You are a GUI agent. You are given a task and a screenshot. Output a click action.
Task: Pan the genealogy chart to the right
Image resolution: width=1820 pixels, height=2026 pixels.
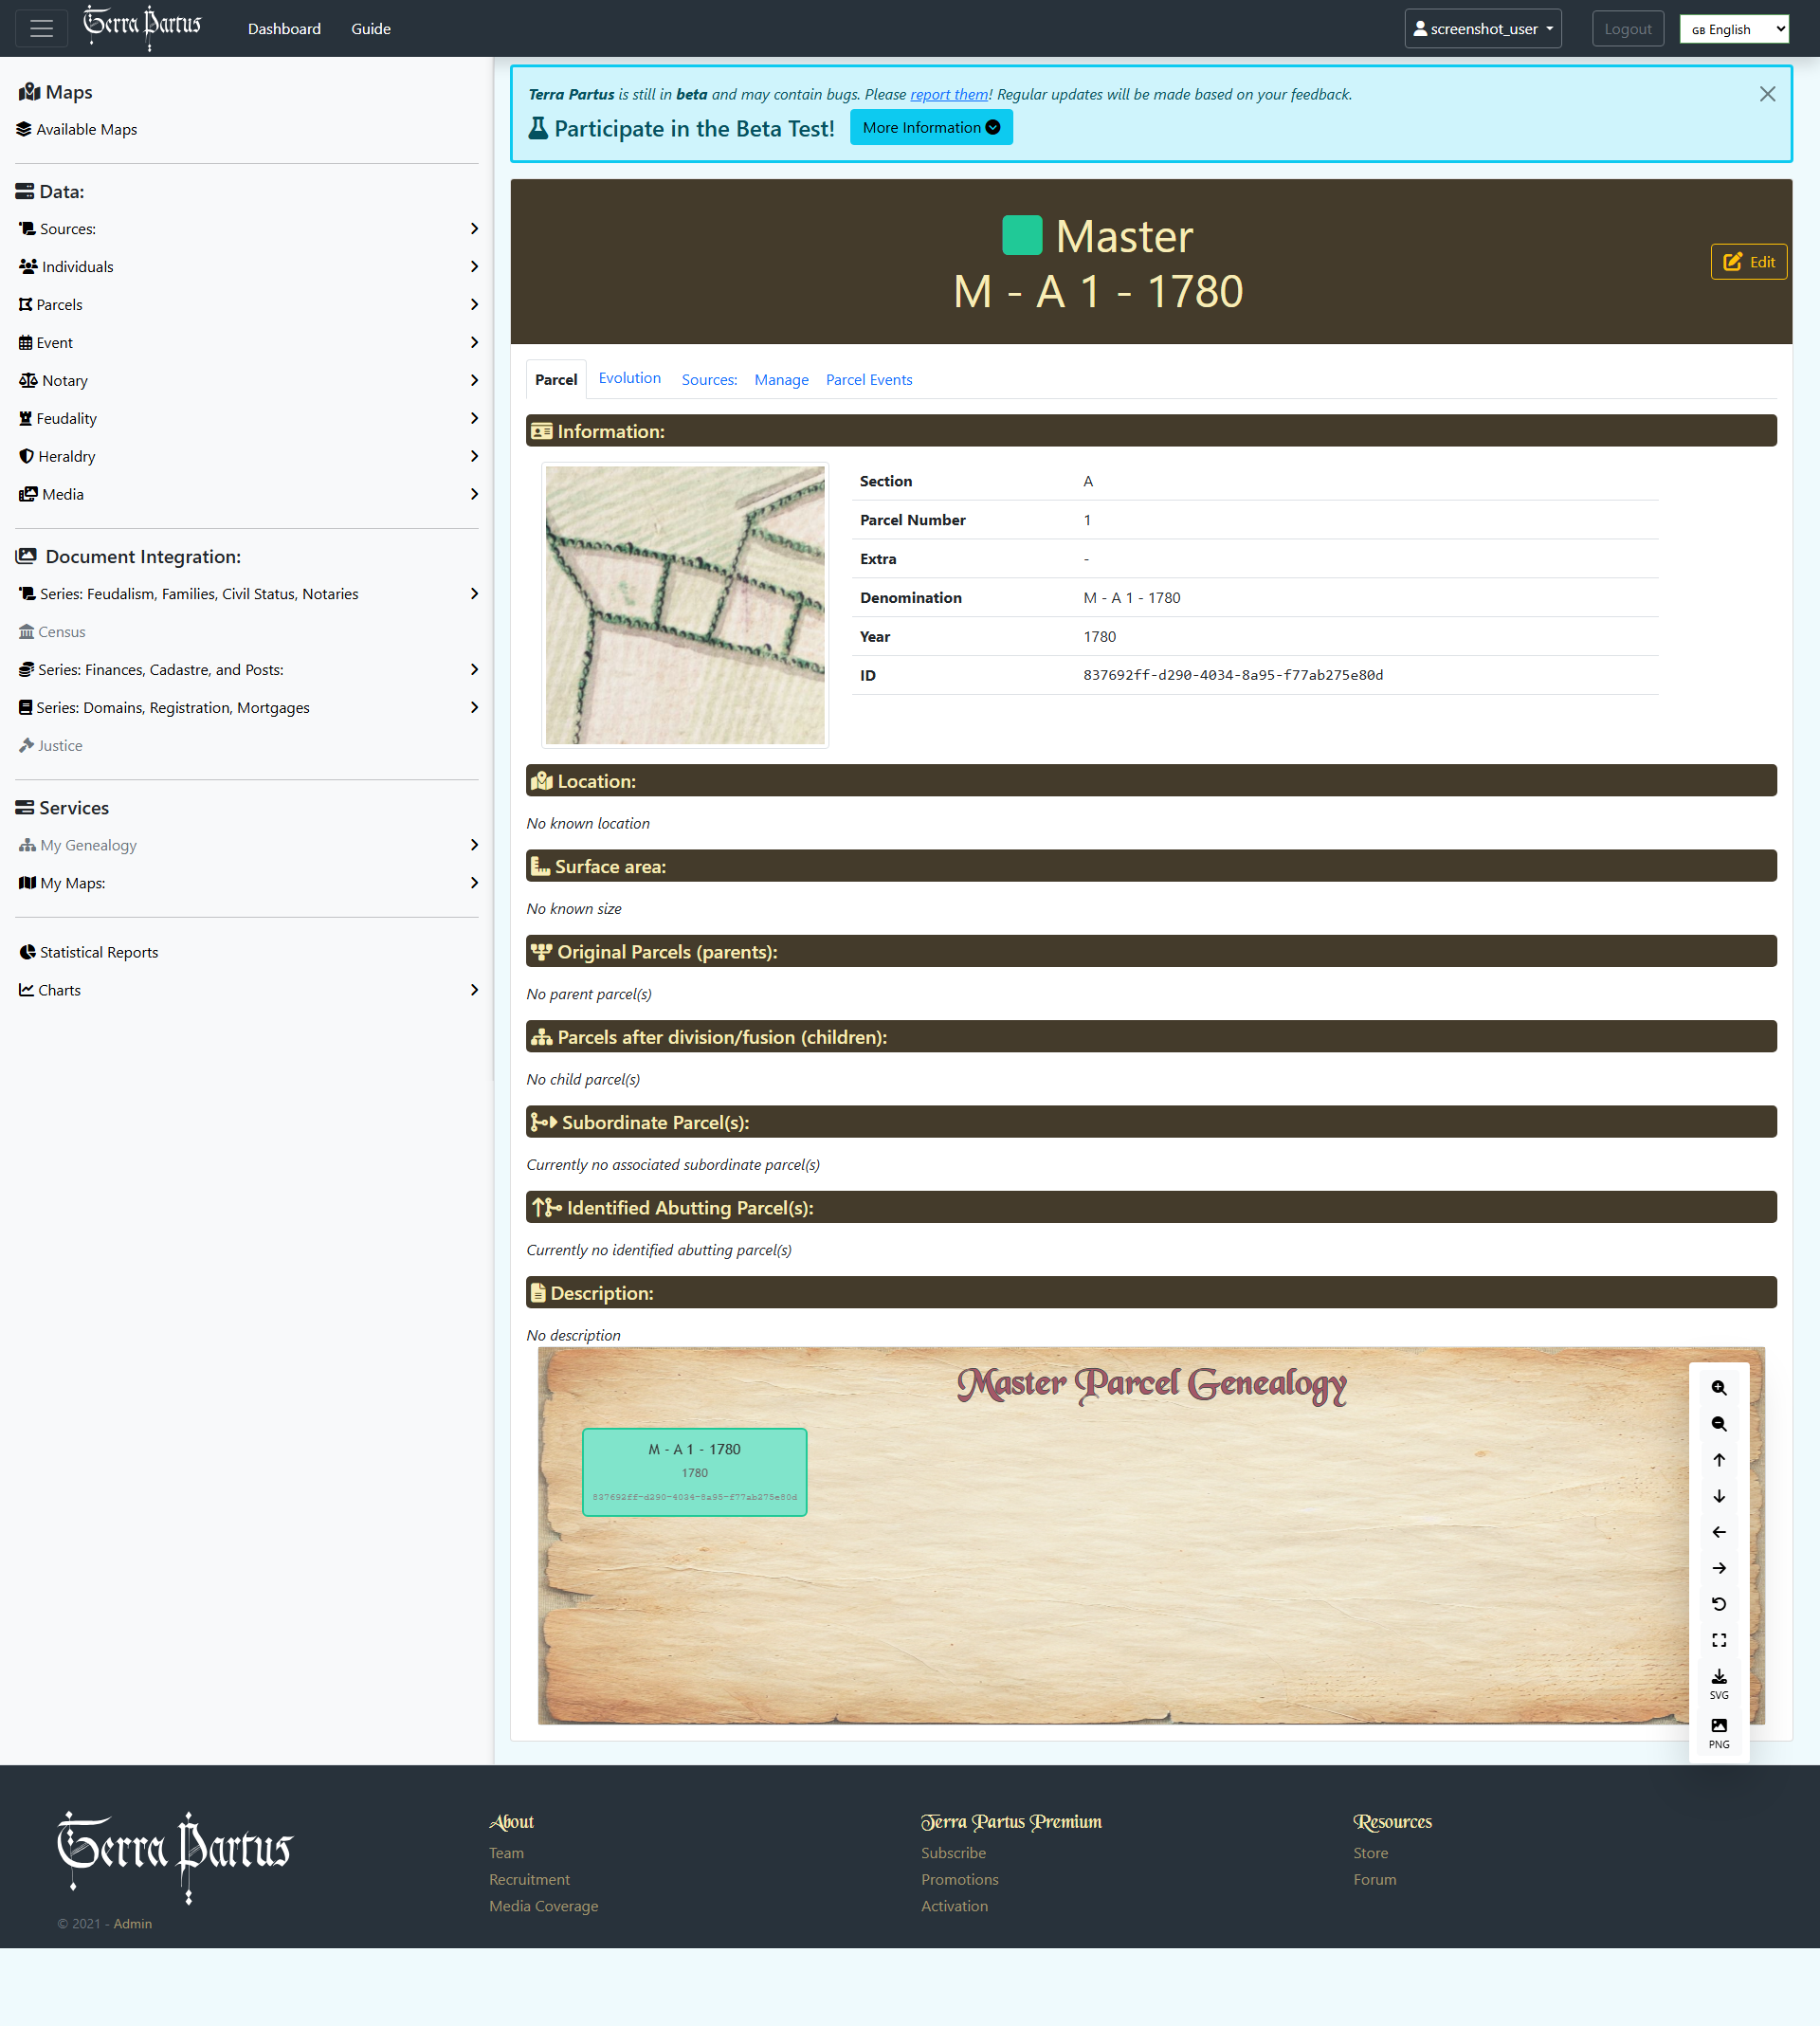[x=1718, y=1568]
